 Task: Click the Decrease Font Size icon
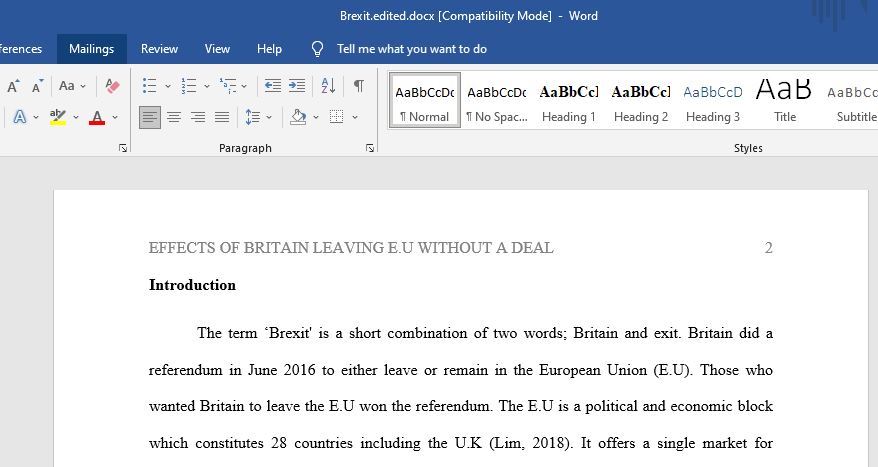38,86
